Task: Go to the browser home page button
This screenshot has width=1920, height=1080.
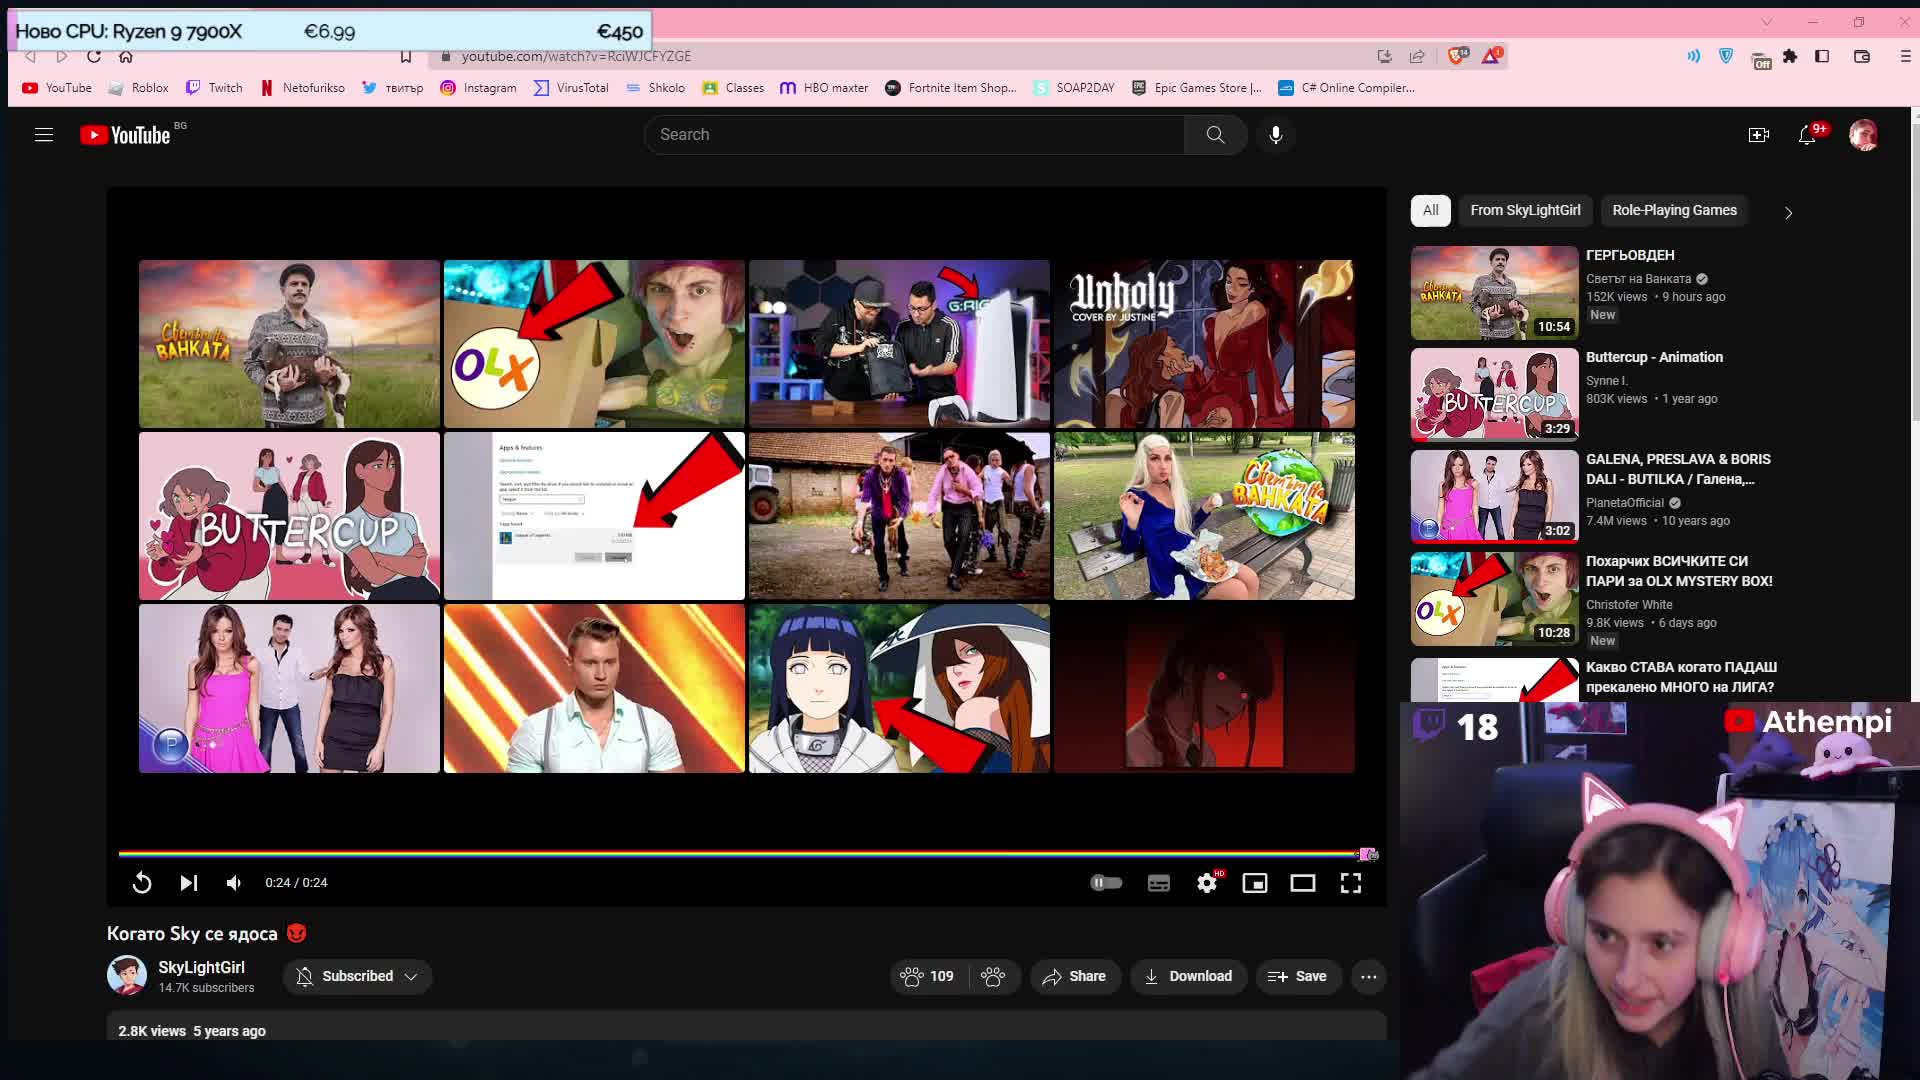Action: click(x=126, y=56)
